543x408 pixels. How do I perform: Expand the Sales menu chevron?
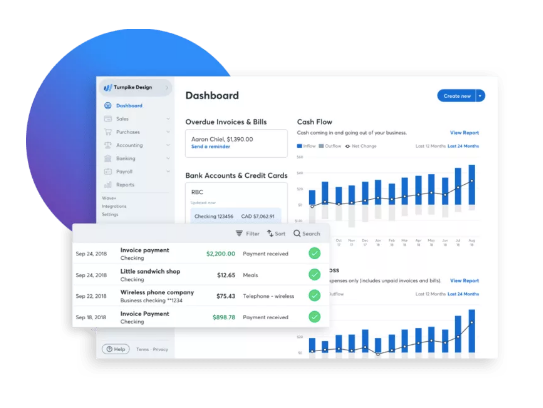click(168, 119)
